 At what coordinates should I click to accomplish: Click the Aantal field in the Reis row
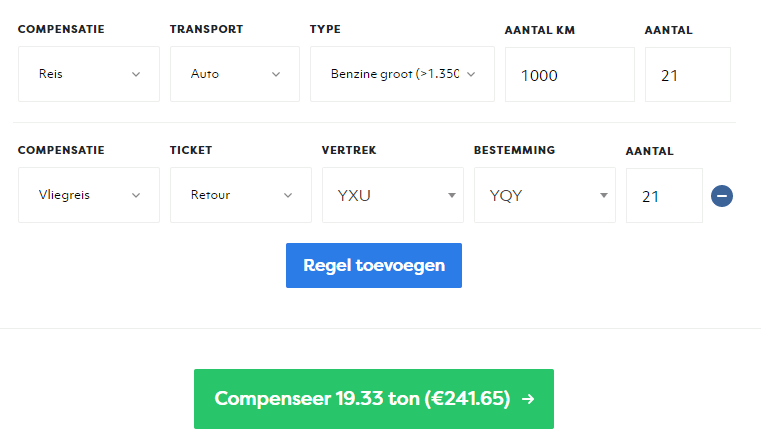tap(687, 75)
